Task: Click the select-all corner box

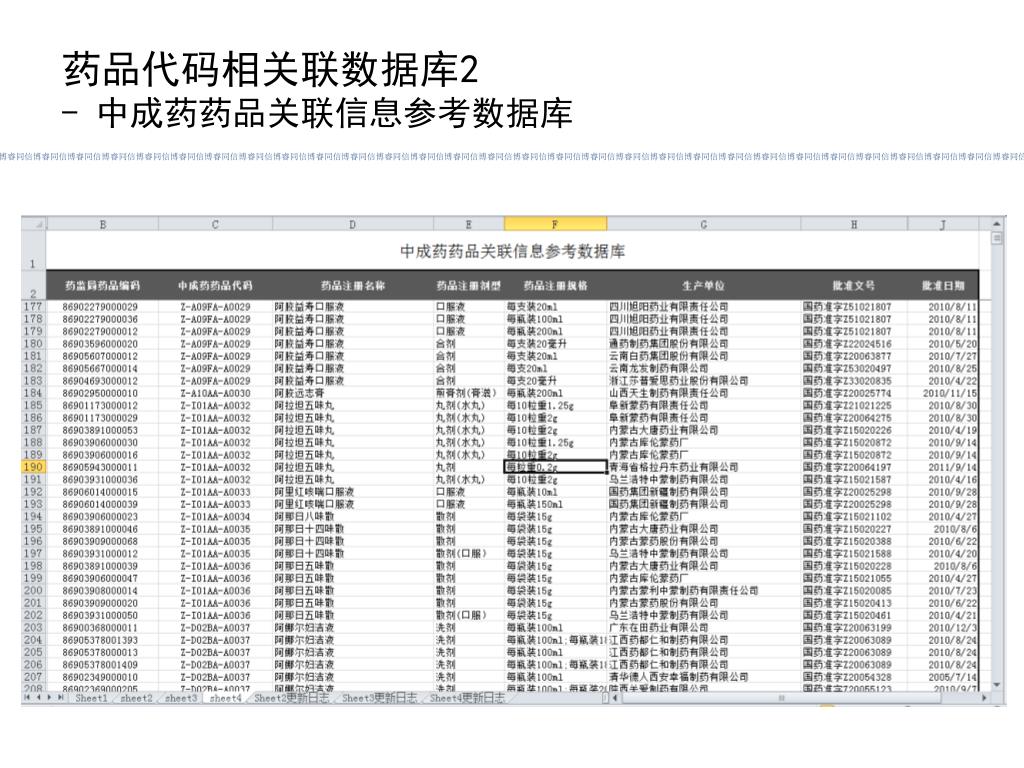Action: coord(33,224)
